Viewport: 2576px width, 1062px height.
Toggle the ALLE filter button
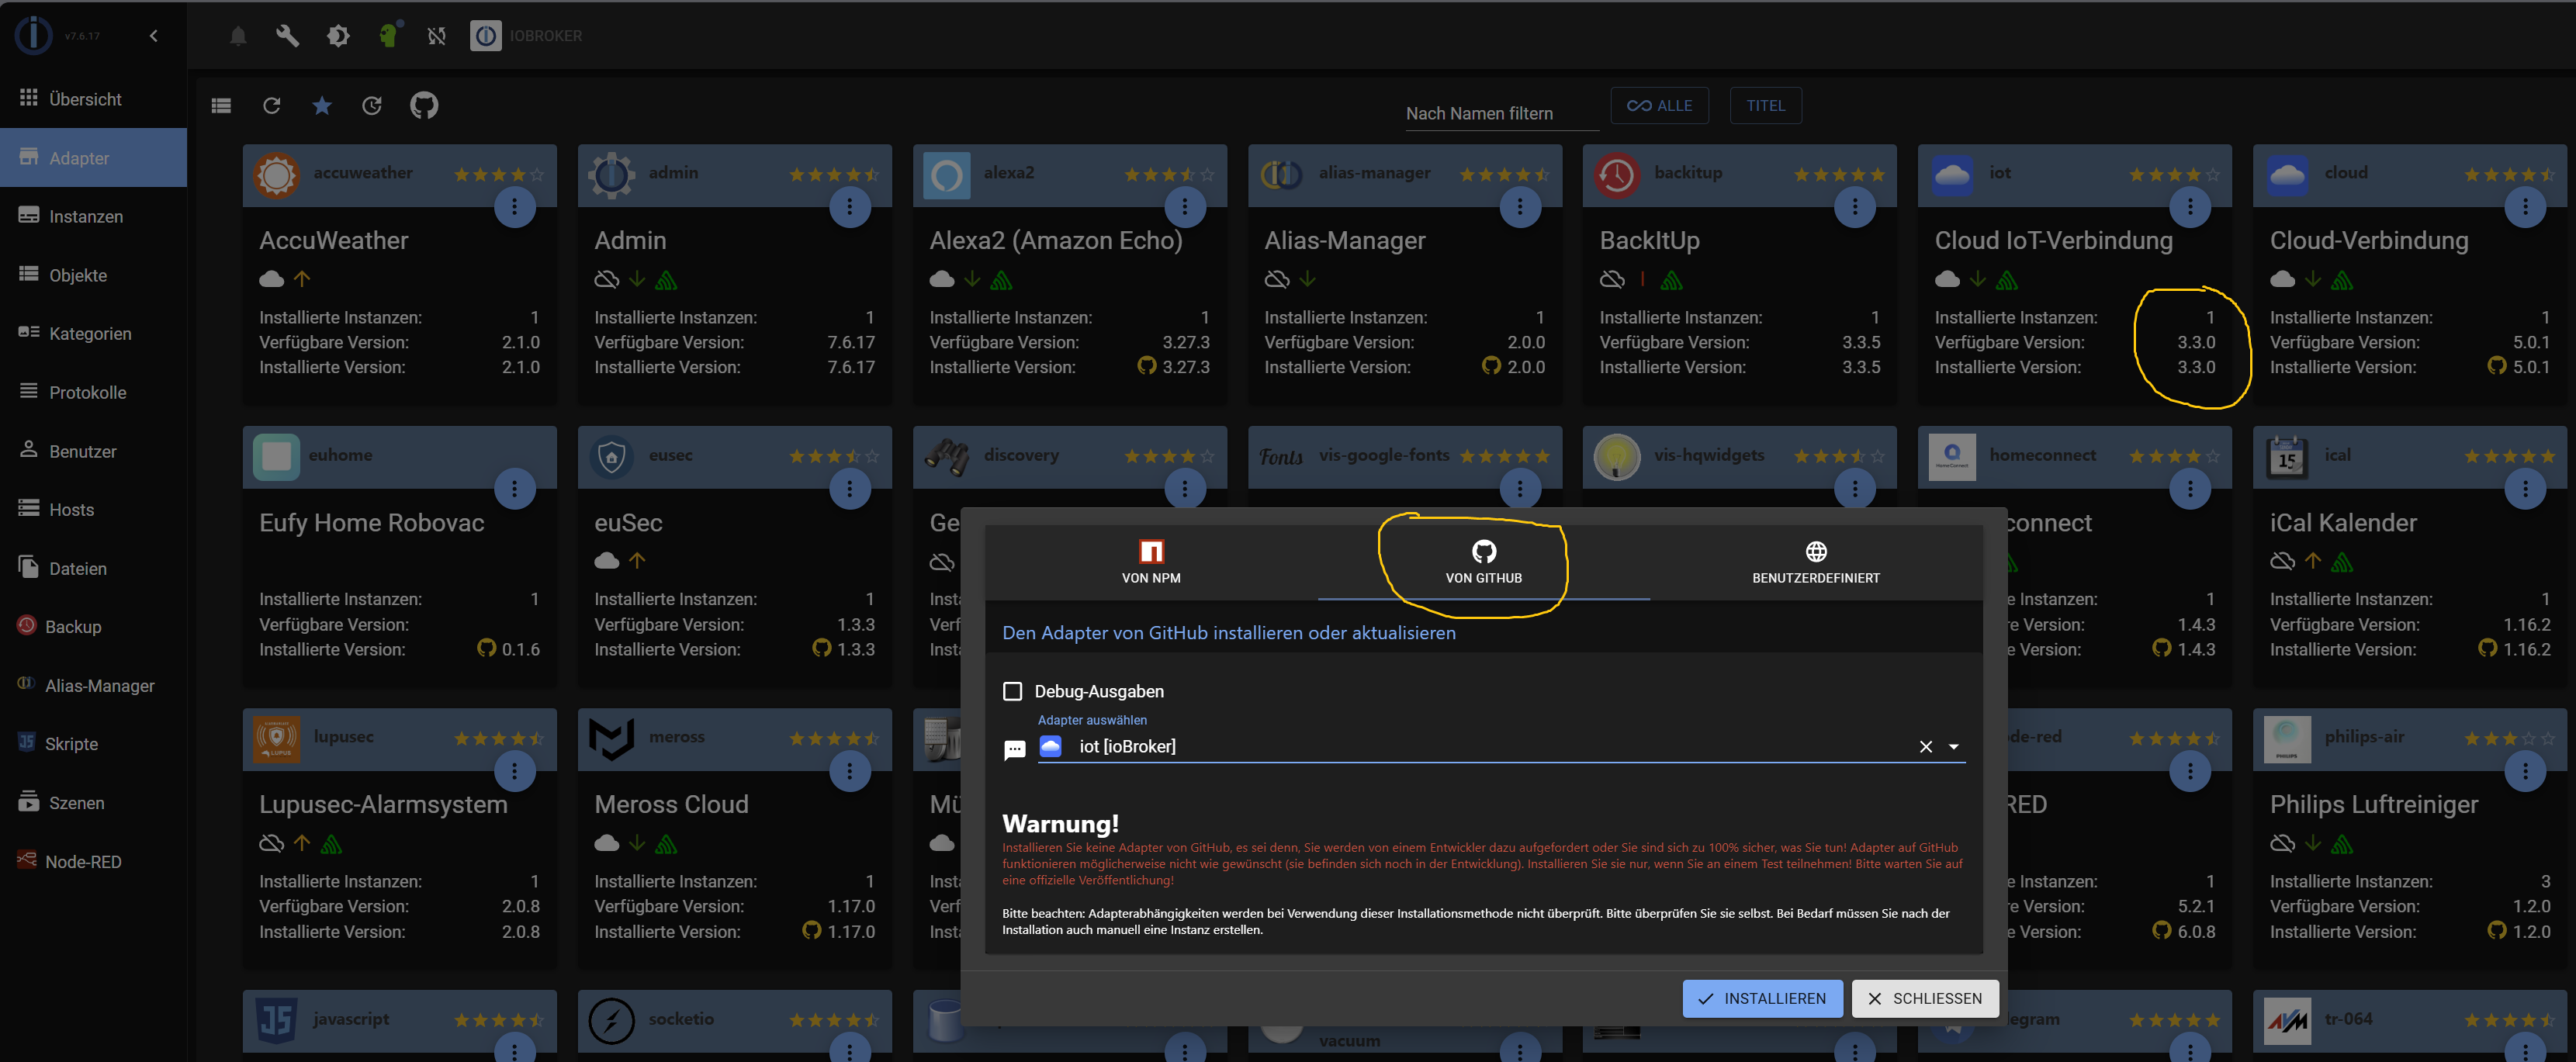(x=1659, y=105)
